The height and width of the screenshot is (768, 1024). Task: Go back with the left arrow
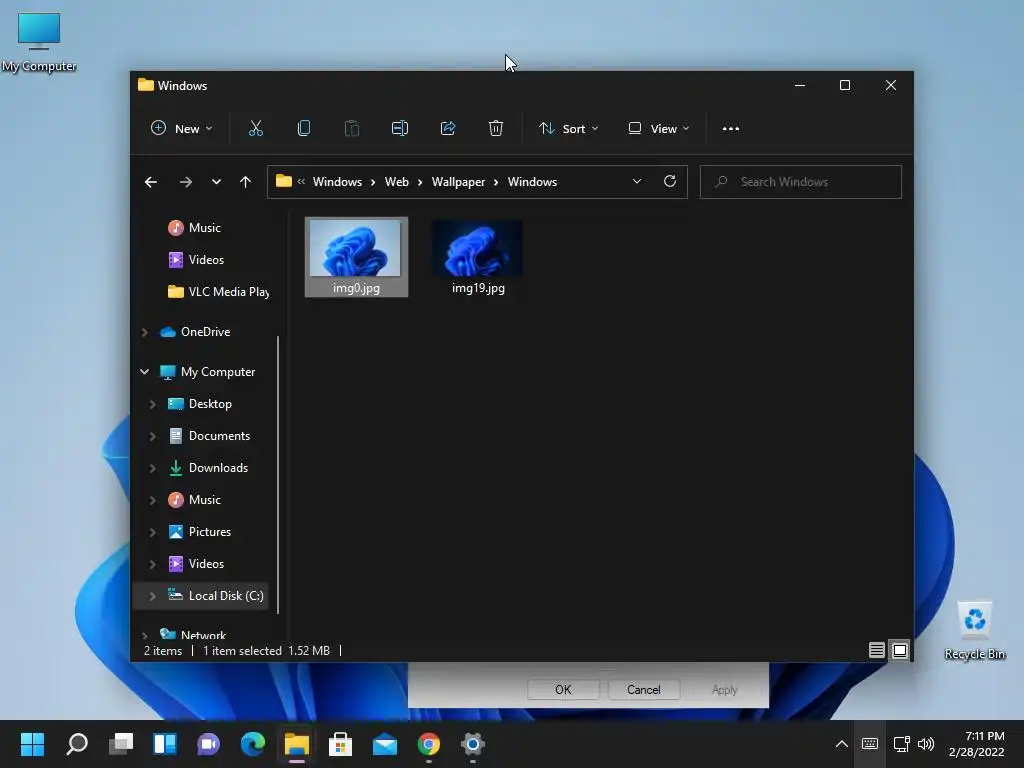tap(151, 182)
